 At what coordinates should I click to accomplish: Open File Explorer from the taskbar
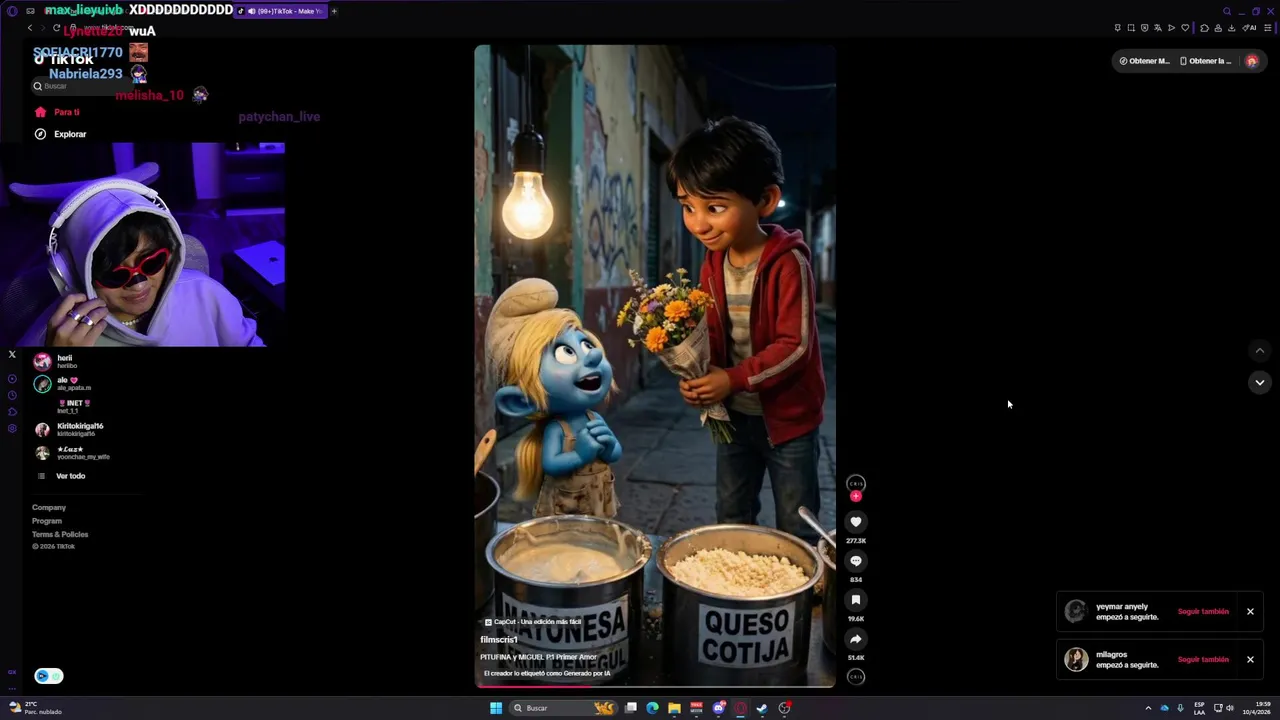tap(674, 708)
